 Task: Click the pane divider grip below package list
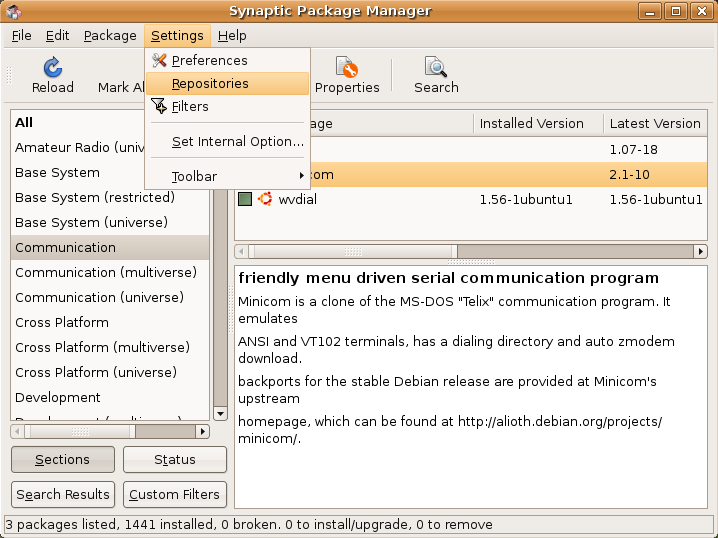pos(471,262)
